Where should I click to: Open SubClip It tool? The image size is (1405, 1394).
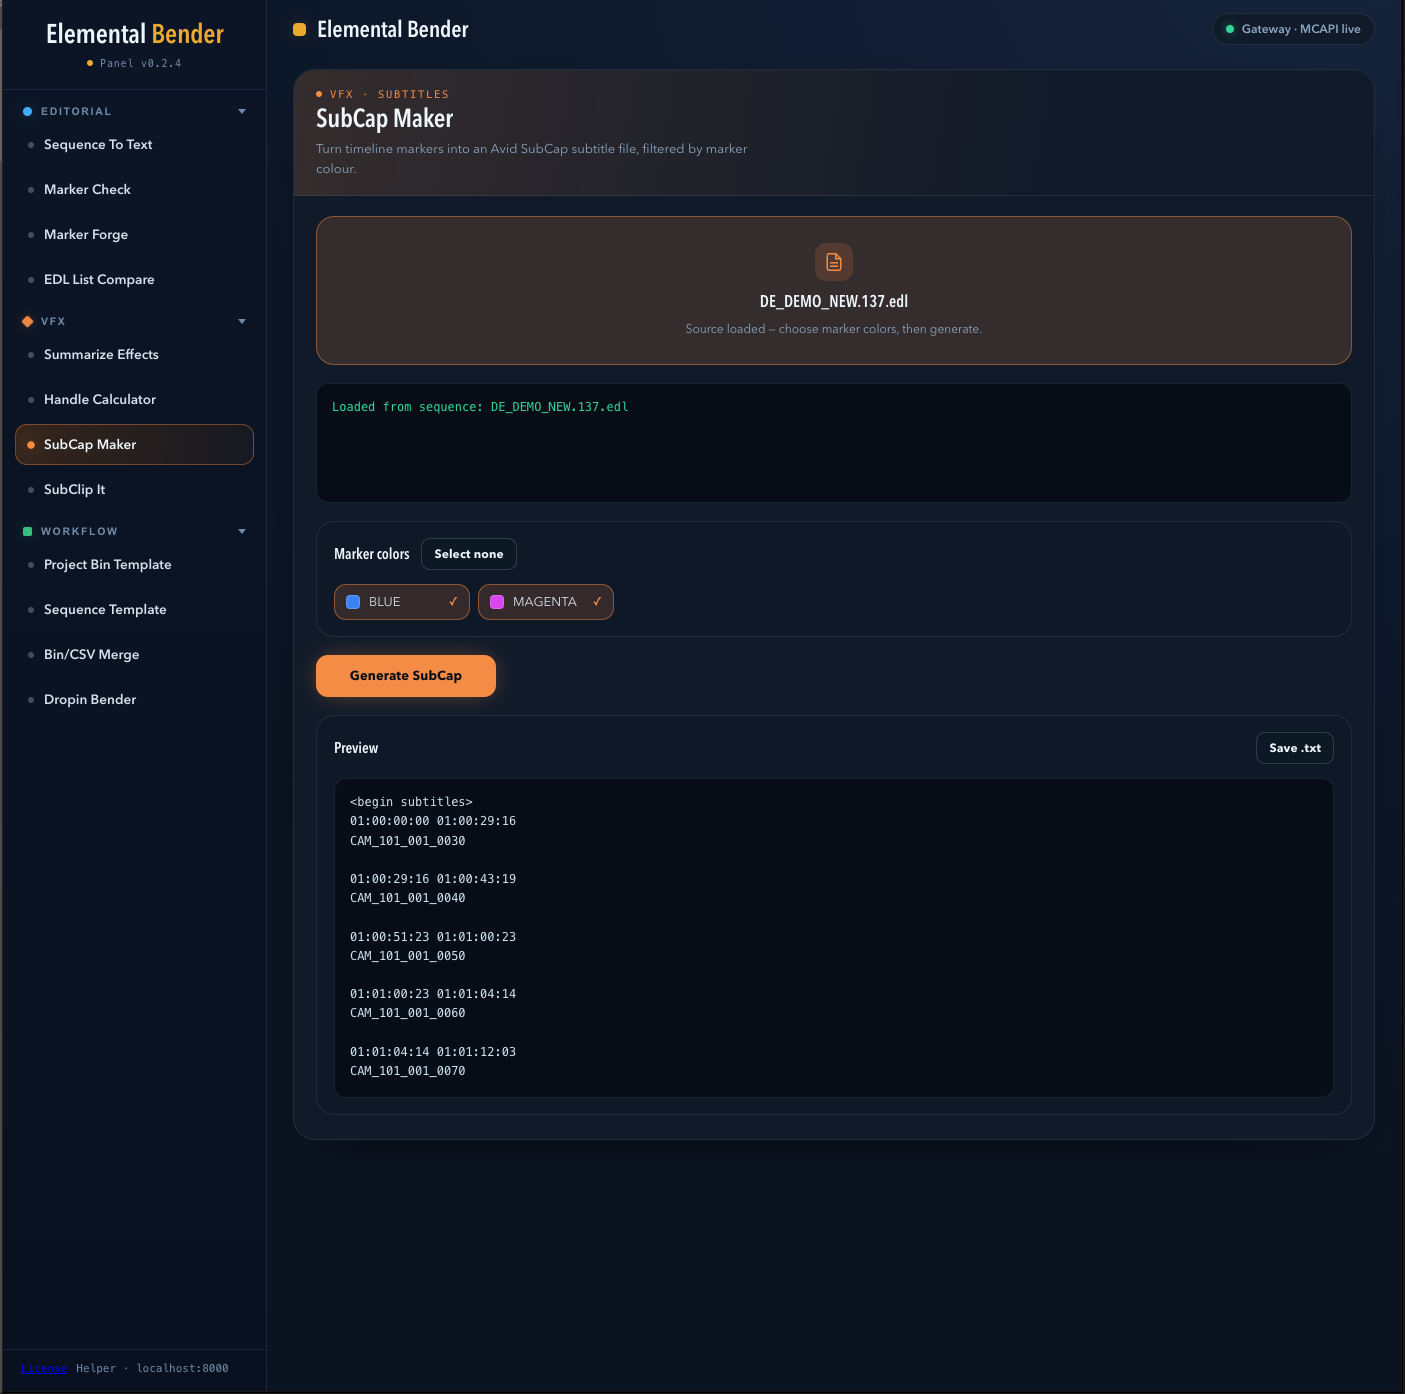point(134,490)
